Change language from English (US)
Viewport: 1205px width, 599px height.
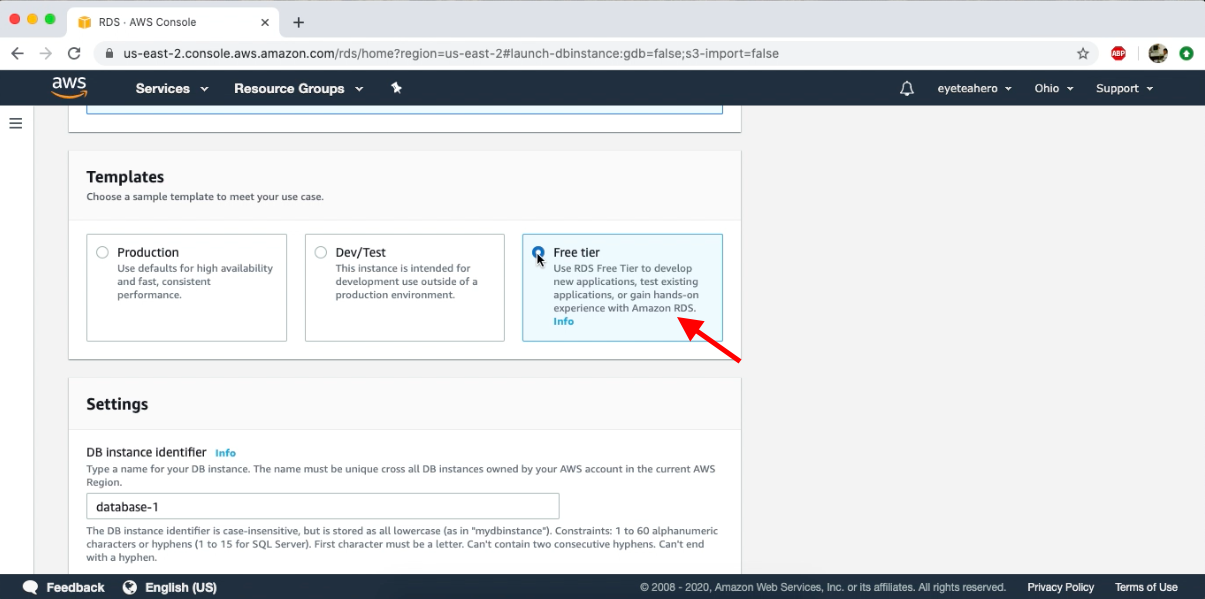click(x=181, y=587)
